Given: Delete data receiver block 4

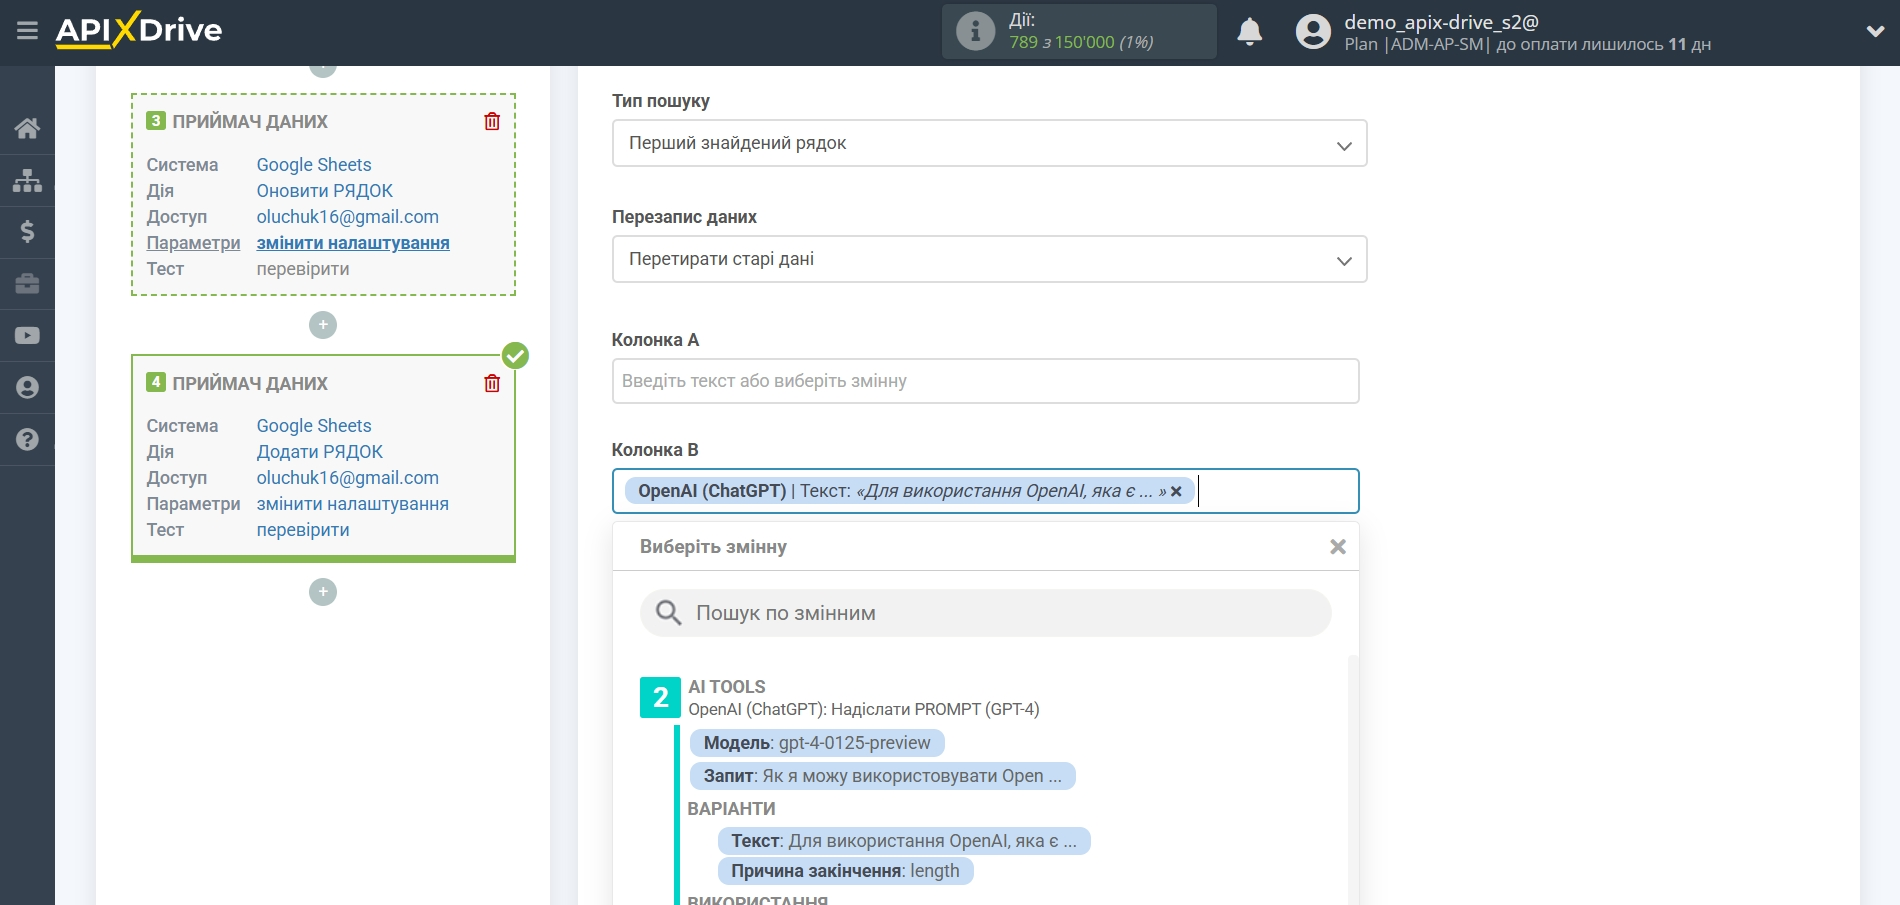Looking at the screenshot, I should tap(492, 383).
